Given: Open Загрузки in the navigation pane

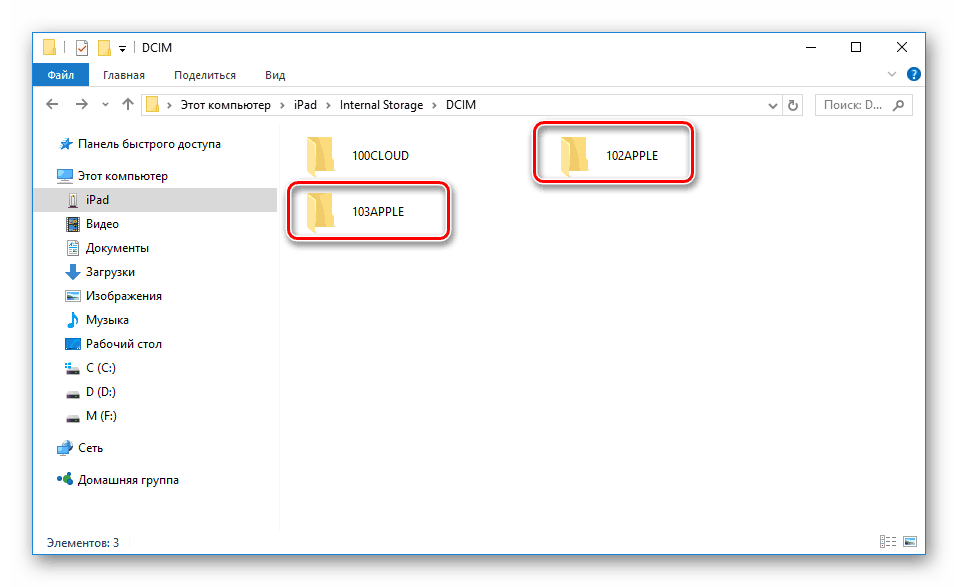Looking at the screenshot, I should [100, 272].
